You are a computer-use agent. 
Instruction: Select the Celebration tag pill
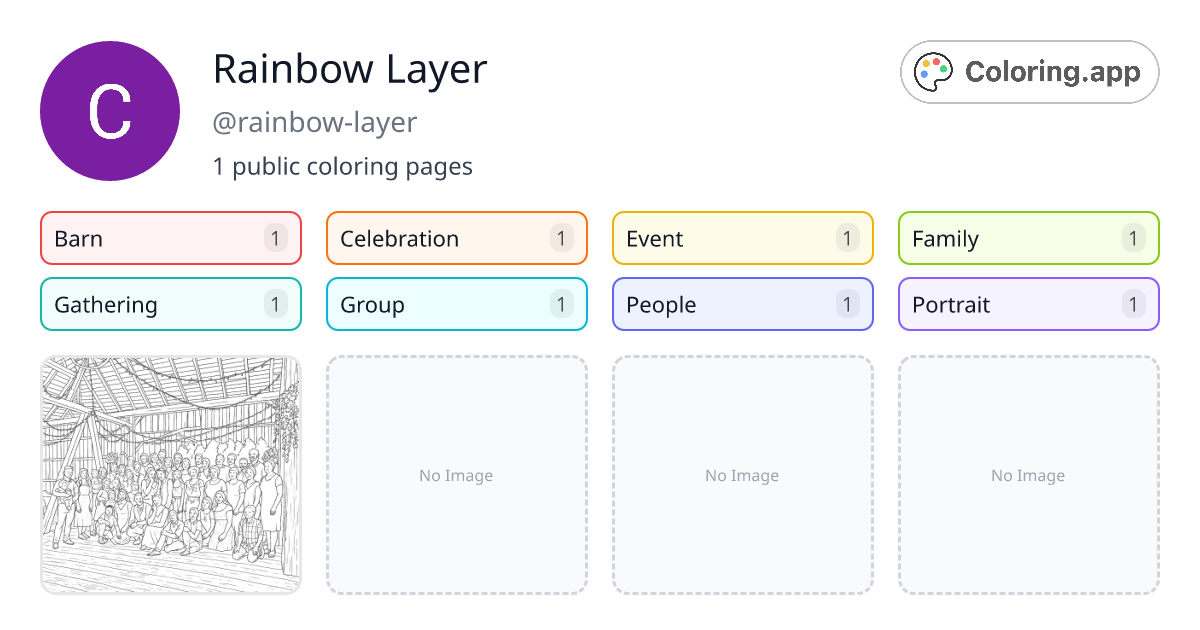[x=456, y=238]
